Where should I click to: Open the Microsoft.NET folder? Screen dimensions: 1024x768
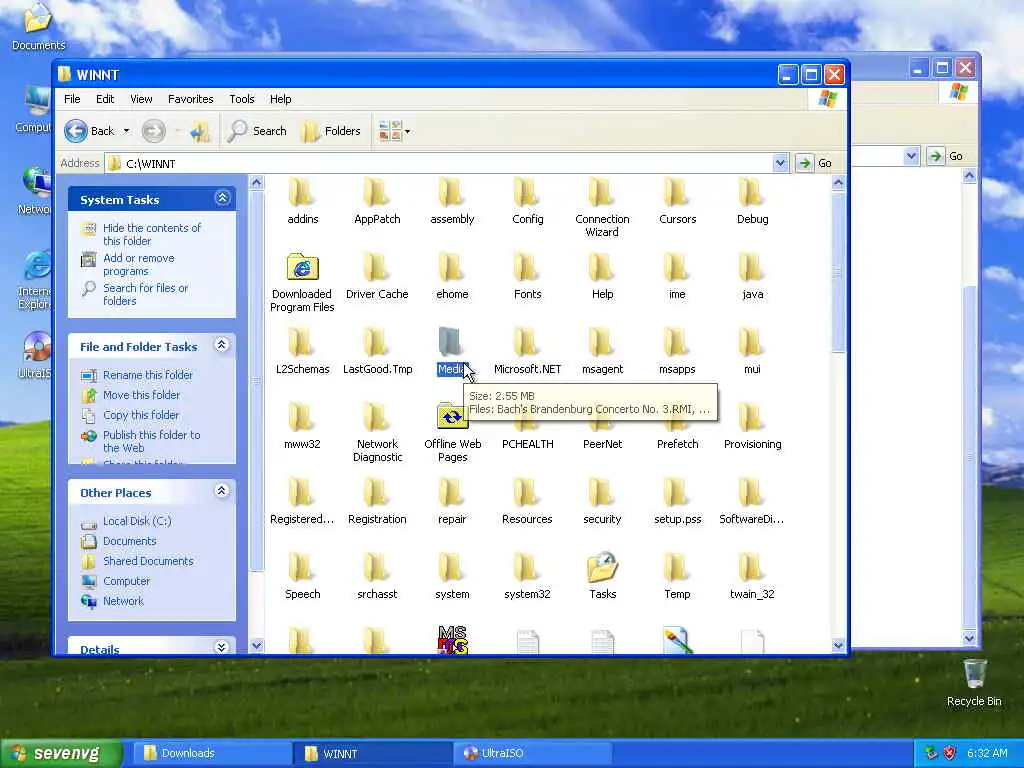tap(527, 351)
